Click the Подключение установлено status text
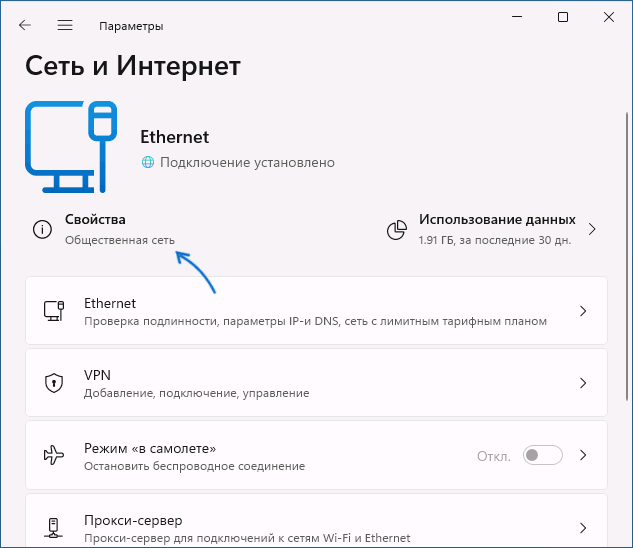633x548 pixels. pyautogui.click(x=247, y=162)
